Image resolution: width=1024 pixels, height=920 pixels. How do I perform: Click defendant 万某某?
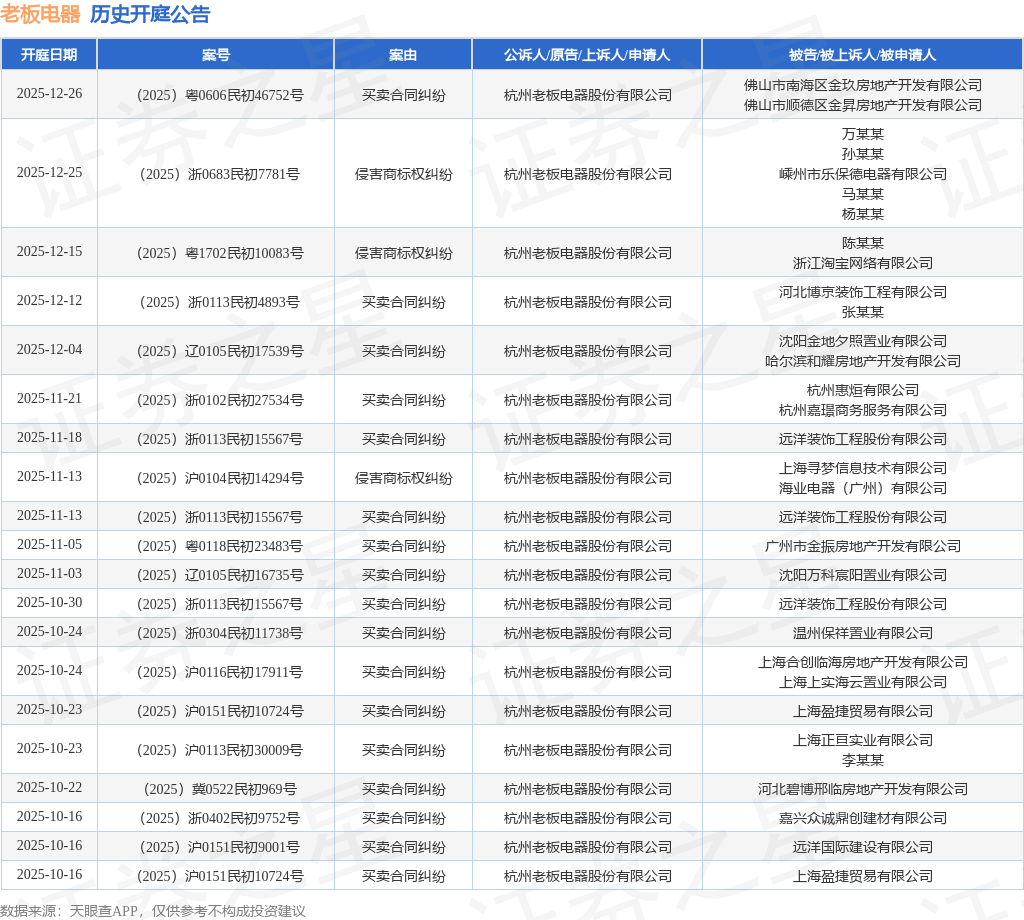pyautogui.click(x=863, y=134)
